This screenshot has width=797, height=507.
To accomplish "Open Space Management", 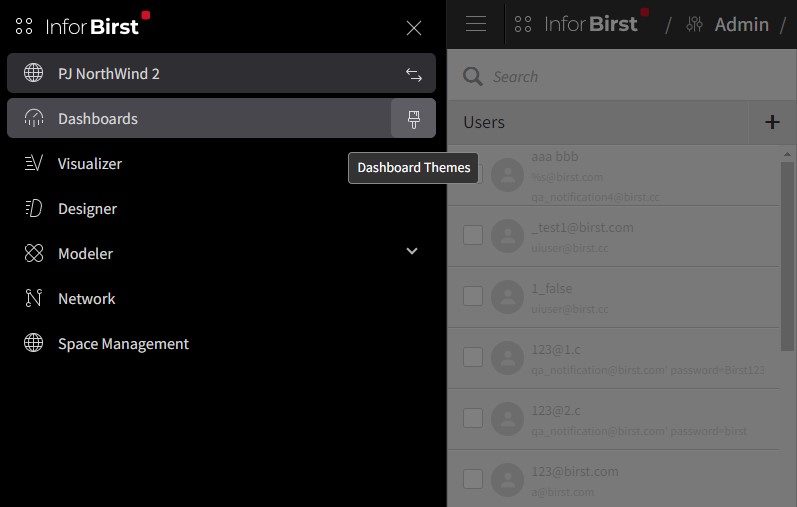I will pos(122,344).
